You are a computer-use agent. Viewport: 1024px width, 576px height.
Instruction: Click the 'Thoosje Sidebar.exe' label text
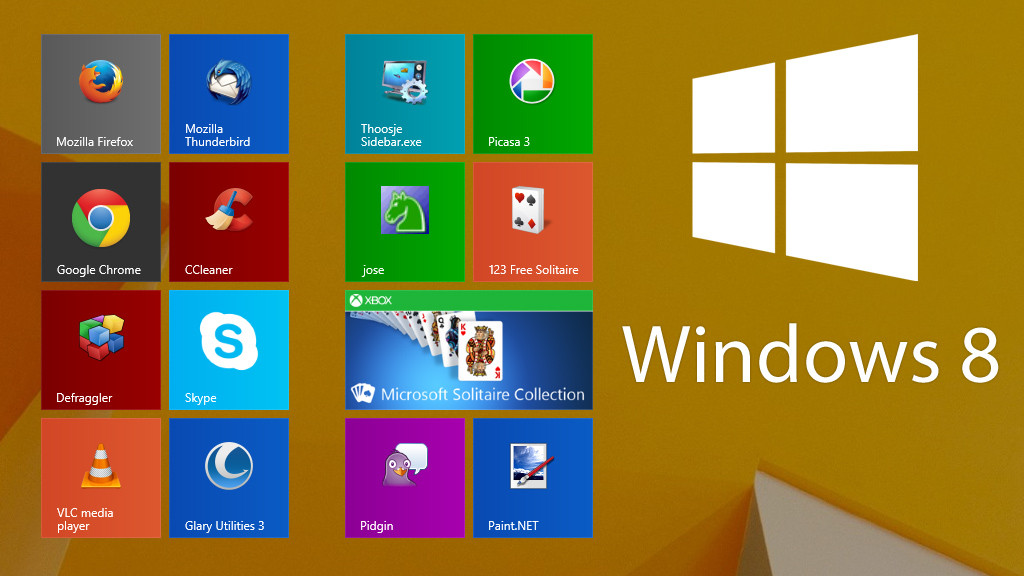click(391, 135)
